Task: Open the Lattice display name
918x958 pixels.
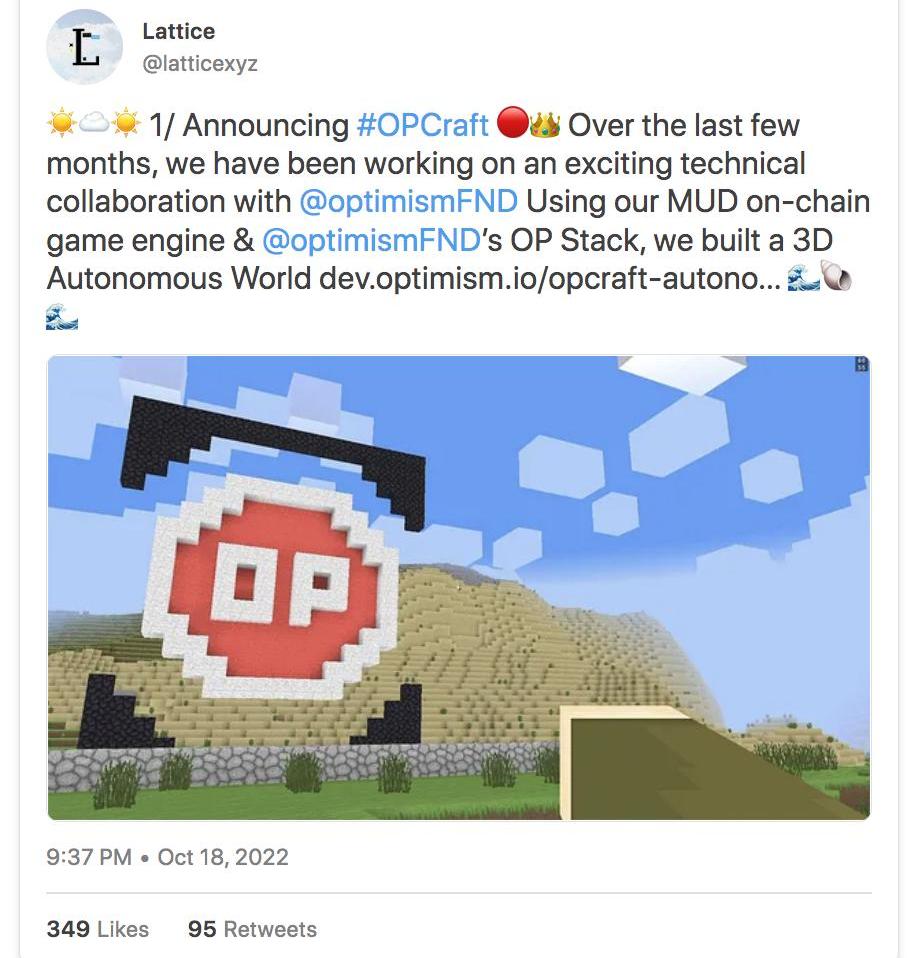Action: 178,31
